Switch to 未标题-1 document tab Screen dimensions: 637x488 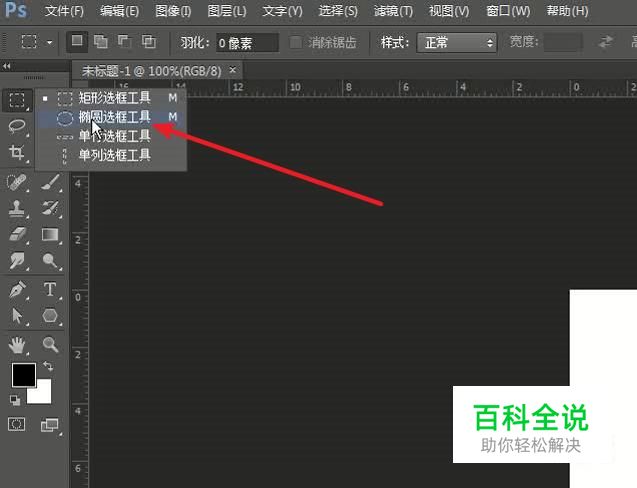pyautogui.click(x=152, y=71)
